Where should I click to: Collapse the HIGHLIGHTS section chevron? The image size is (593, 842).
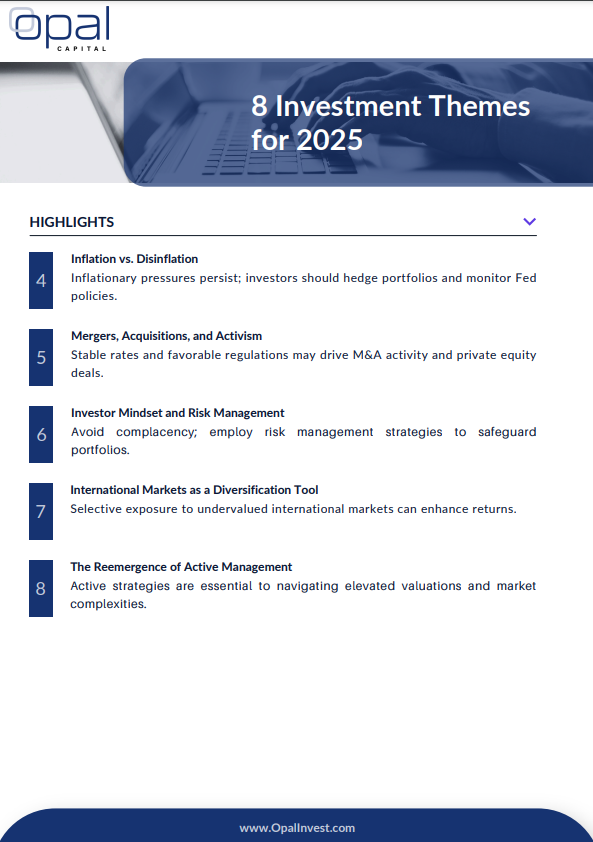[529, 222]
